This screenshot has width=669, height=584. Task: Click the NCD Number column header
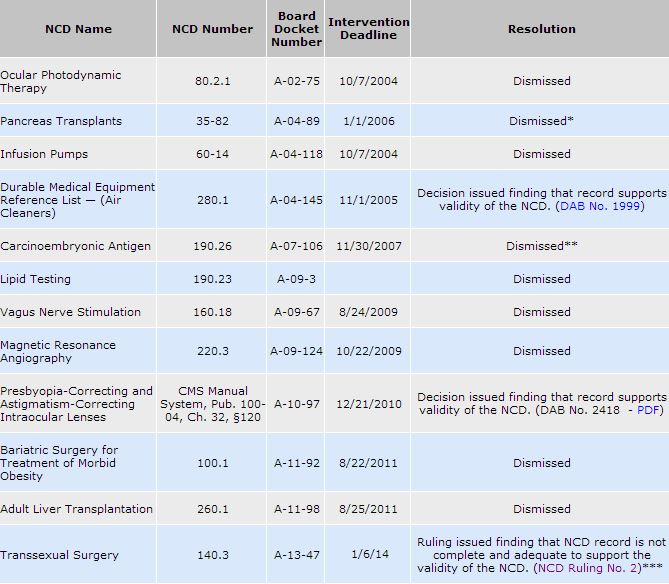point(212,29)
